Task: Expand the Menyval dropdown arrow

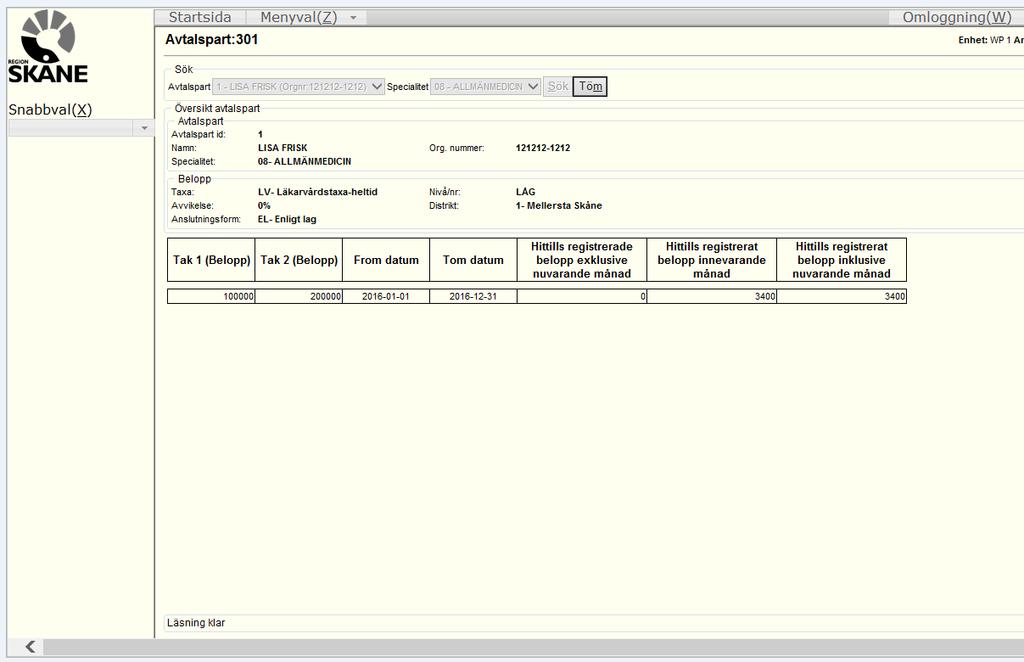Action: pos(353,18)
